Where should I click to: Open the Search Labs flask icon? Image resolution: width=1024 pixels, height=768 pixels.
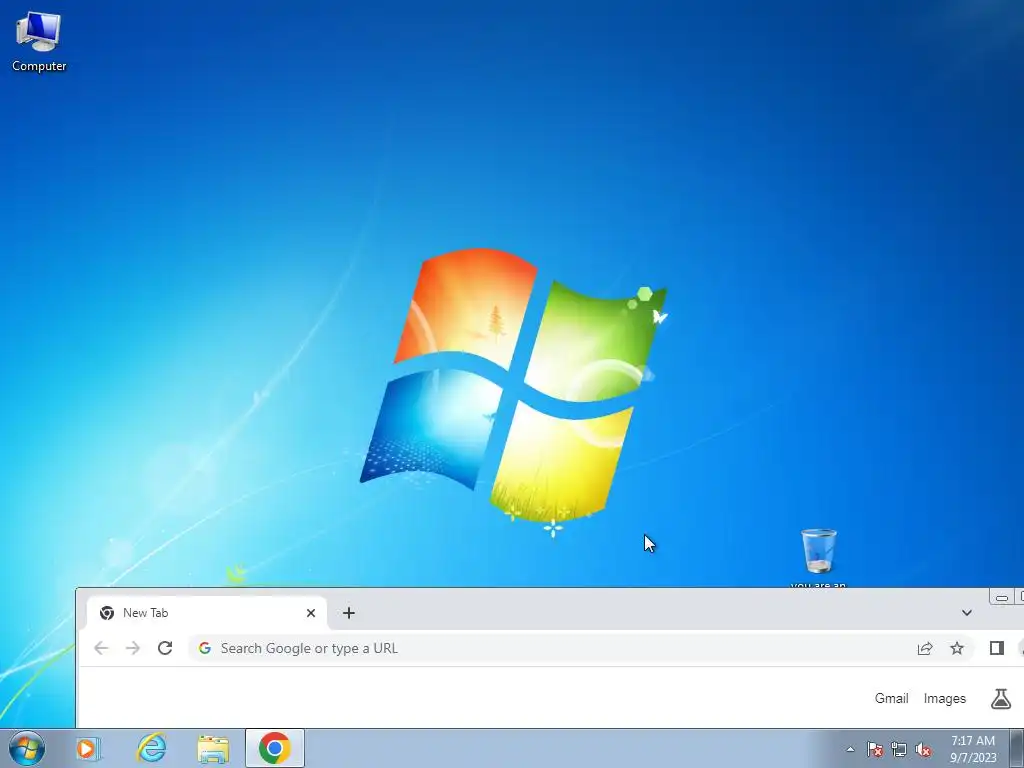tap(1000, 699)
